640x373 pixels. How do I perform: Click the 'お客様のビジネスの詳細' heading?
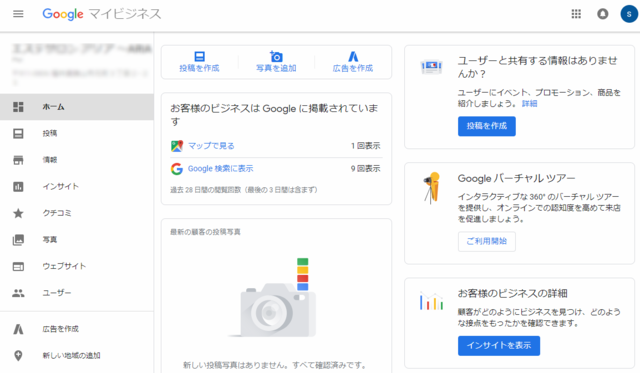point(512,293)
